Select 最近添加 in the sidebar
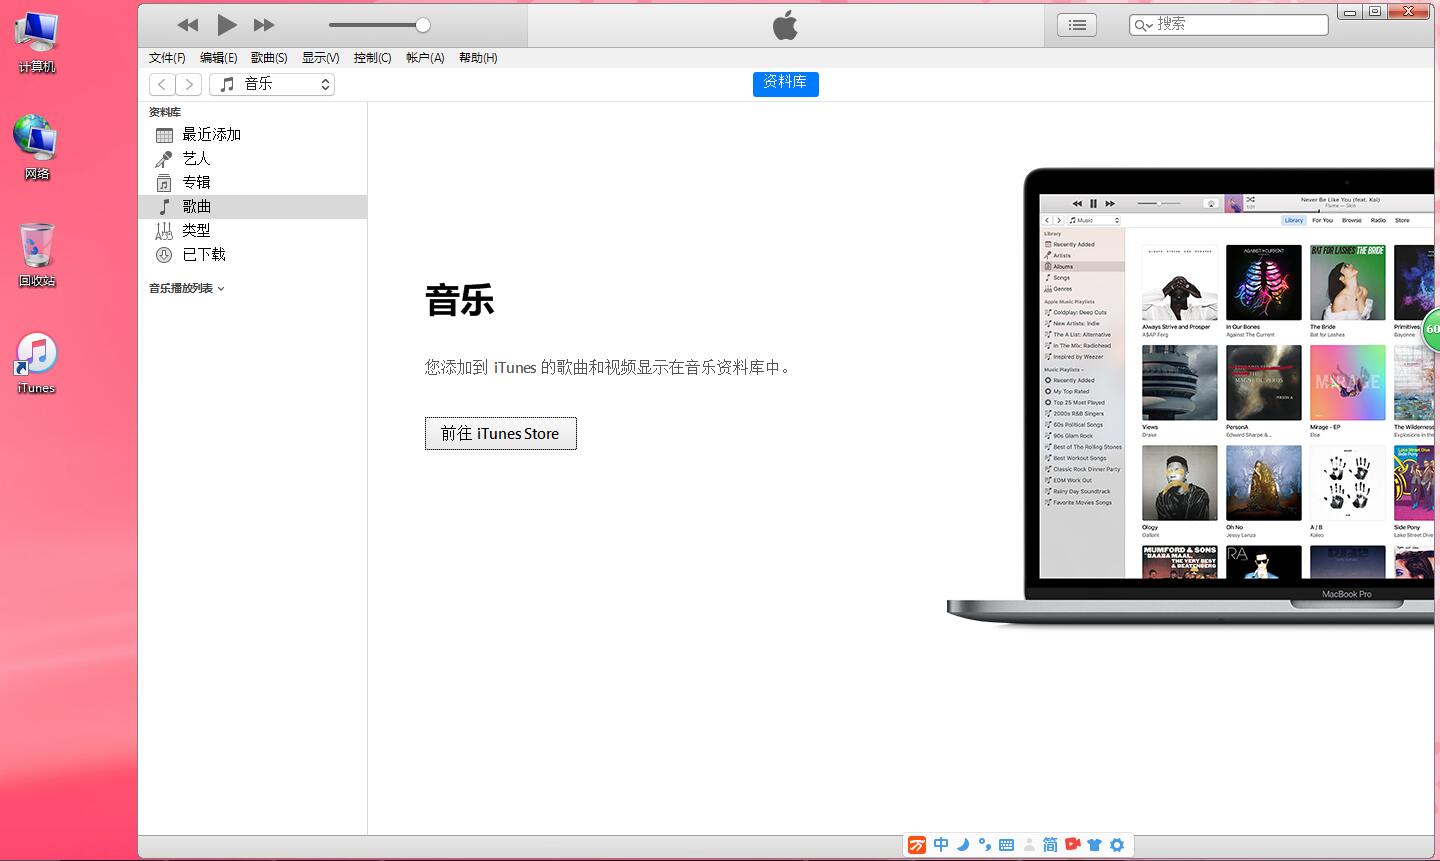 coord(253,135)
